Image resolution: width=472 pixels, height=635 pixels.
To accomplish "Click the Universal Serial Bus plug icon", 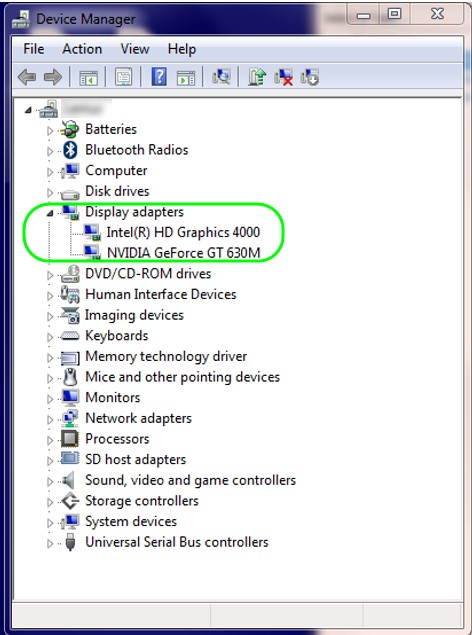I will point(70,542).
